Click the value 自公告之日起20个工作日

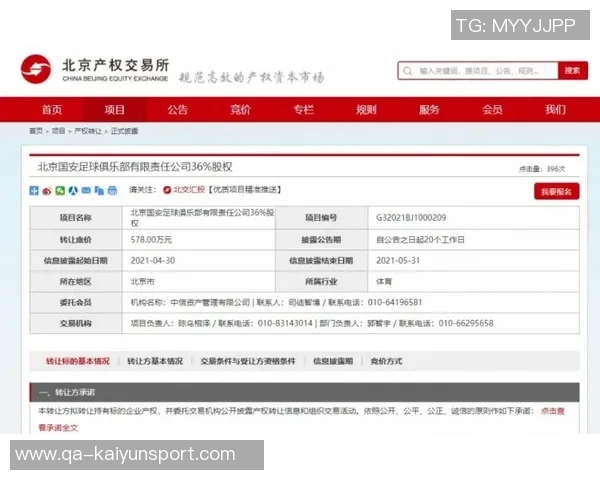(420, 240)
